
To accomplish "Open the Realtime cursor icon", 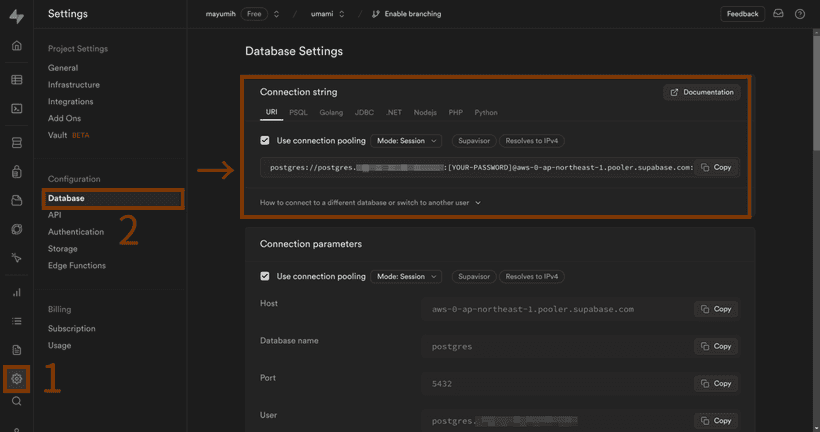I will [17, 258].
